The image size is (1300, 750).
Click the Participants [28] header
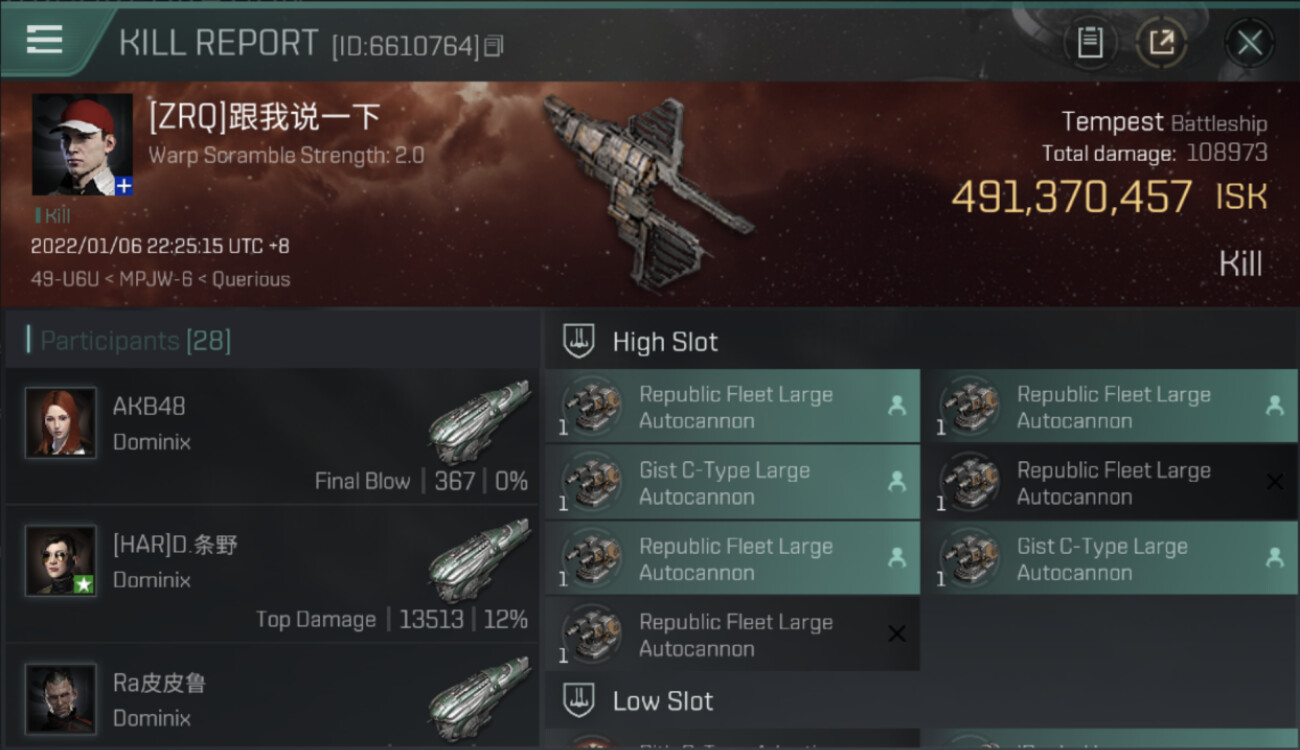tap(129, 341)
